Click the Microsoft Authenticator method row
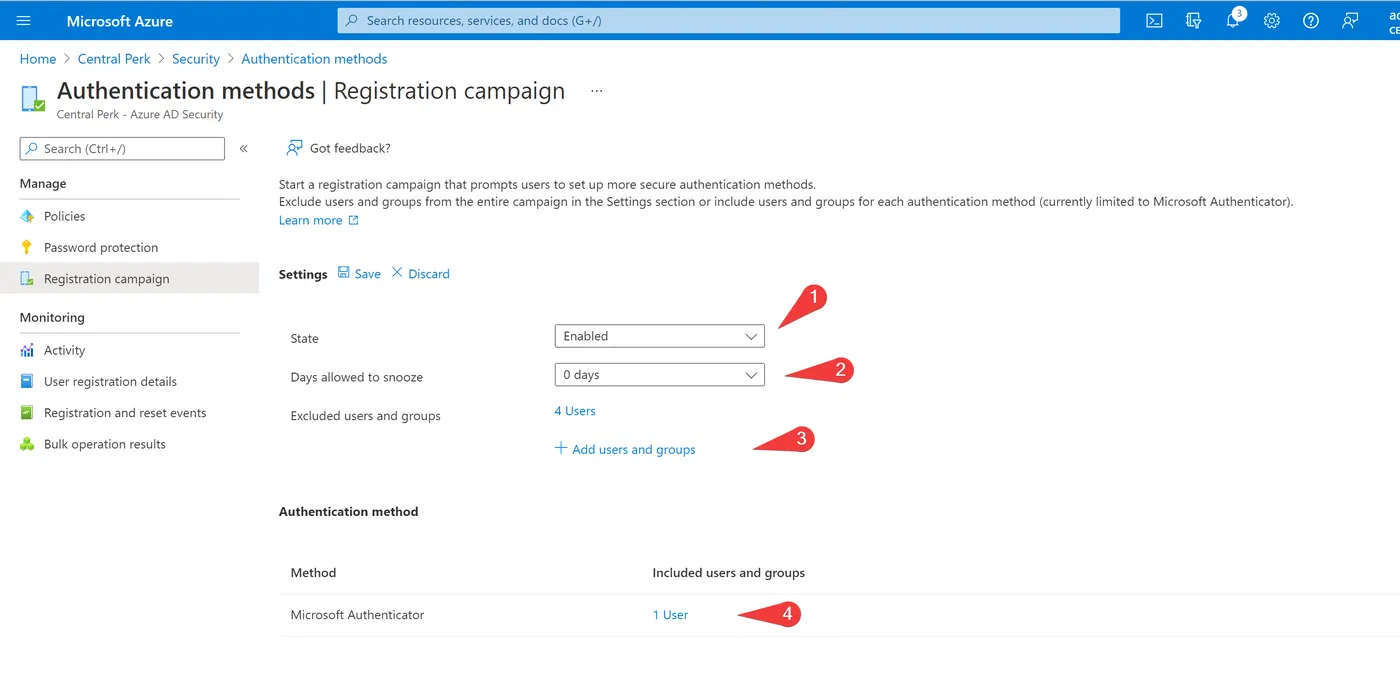 tap(838, 615)
